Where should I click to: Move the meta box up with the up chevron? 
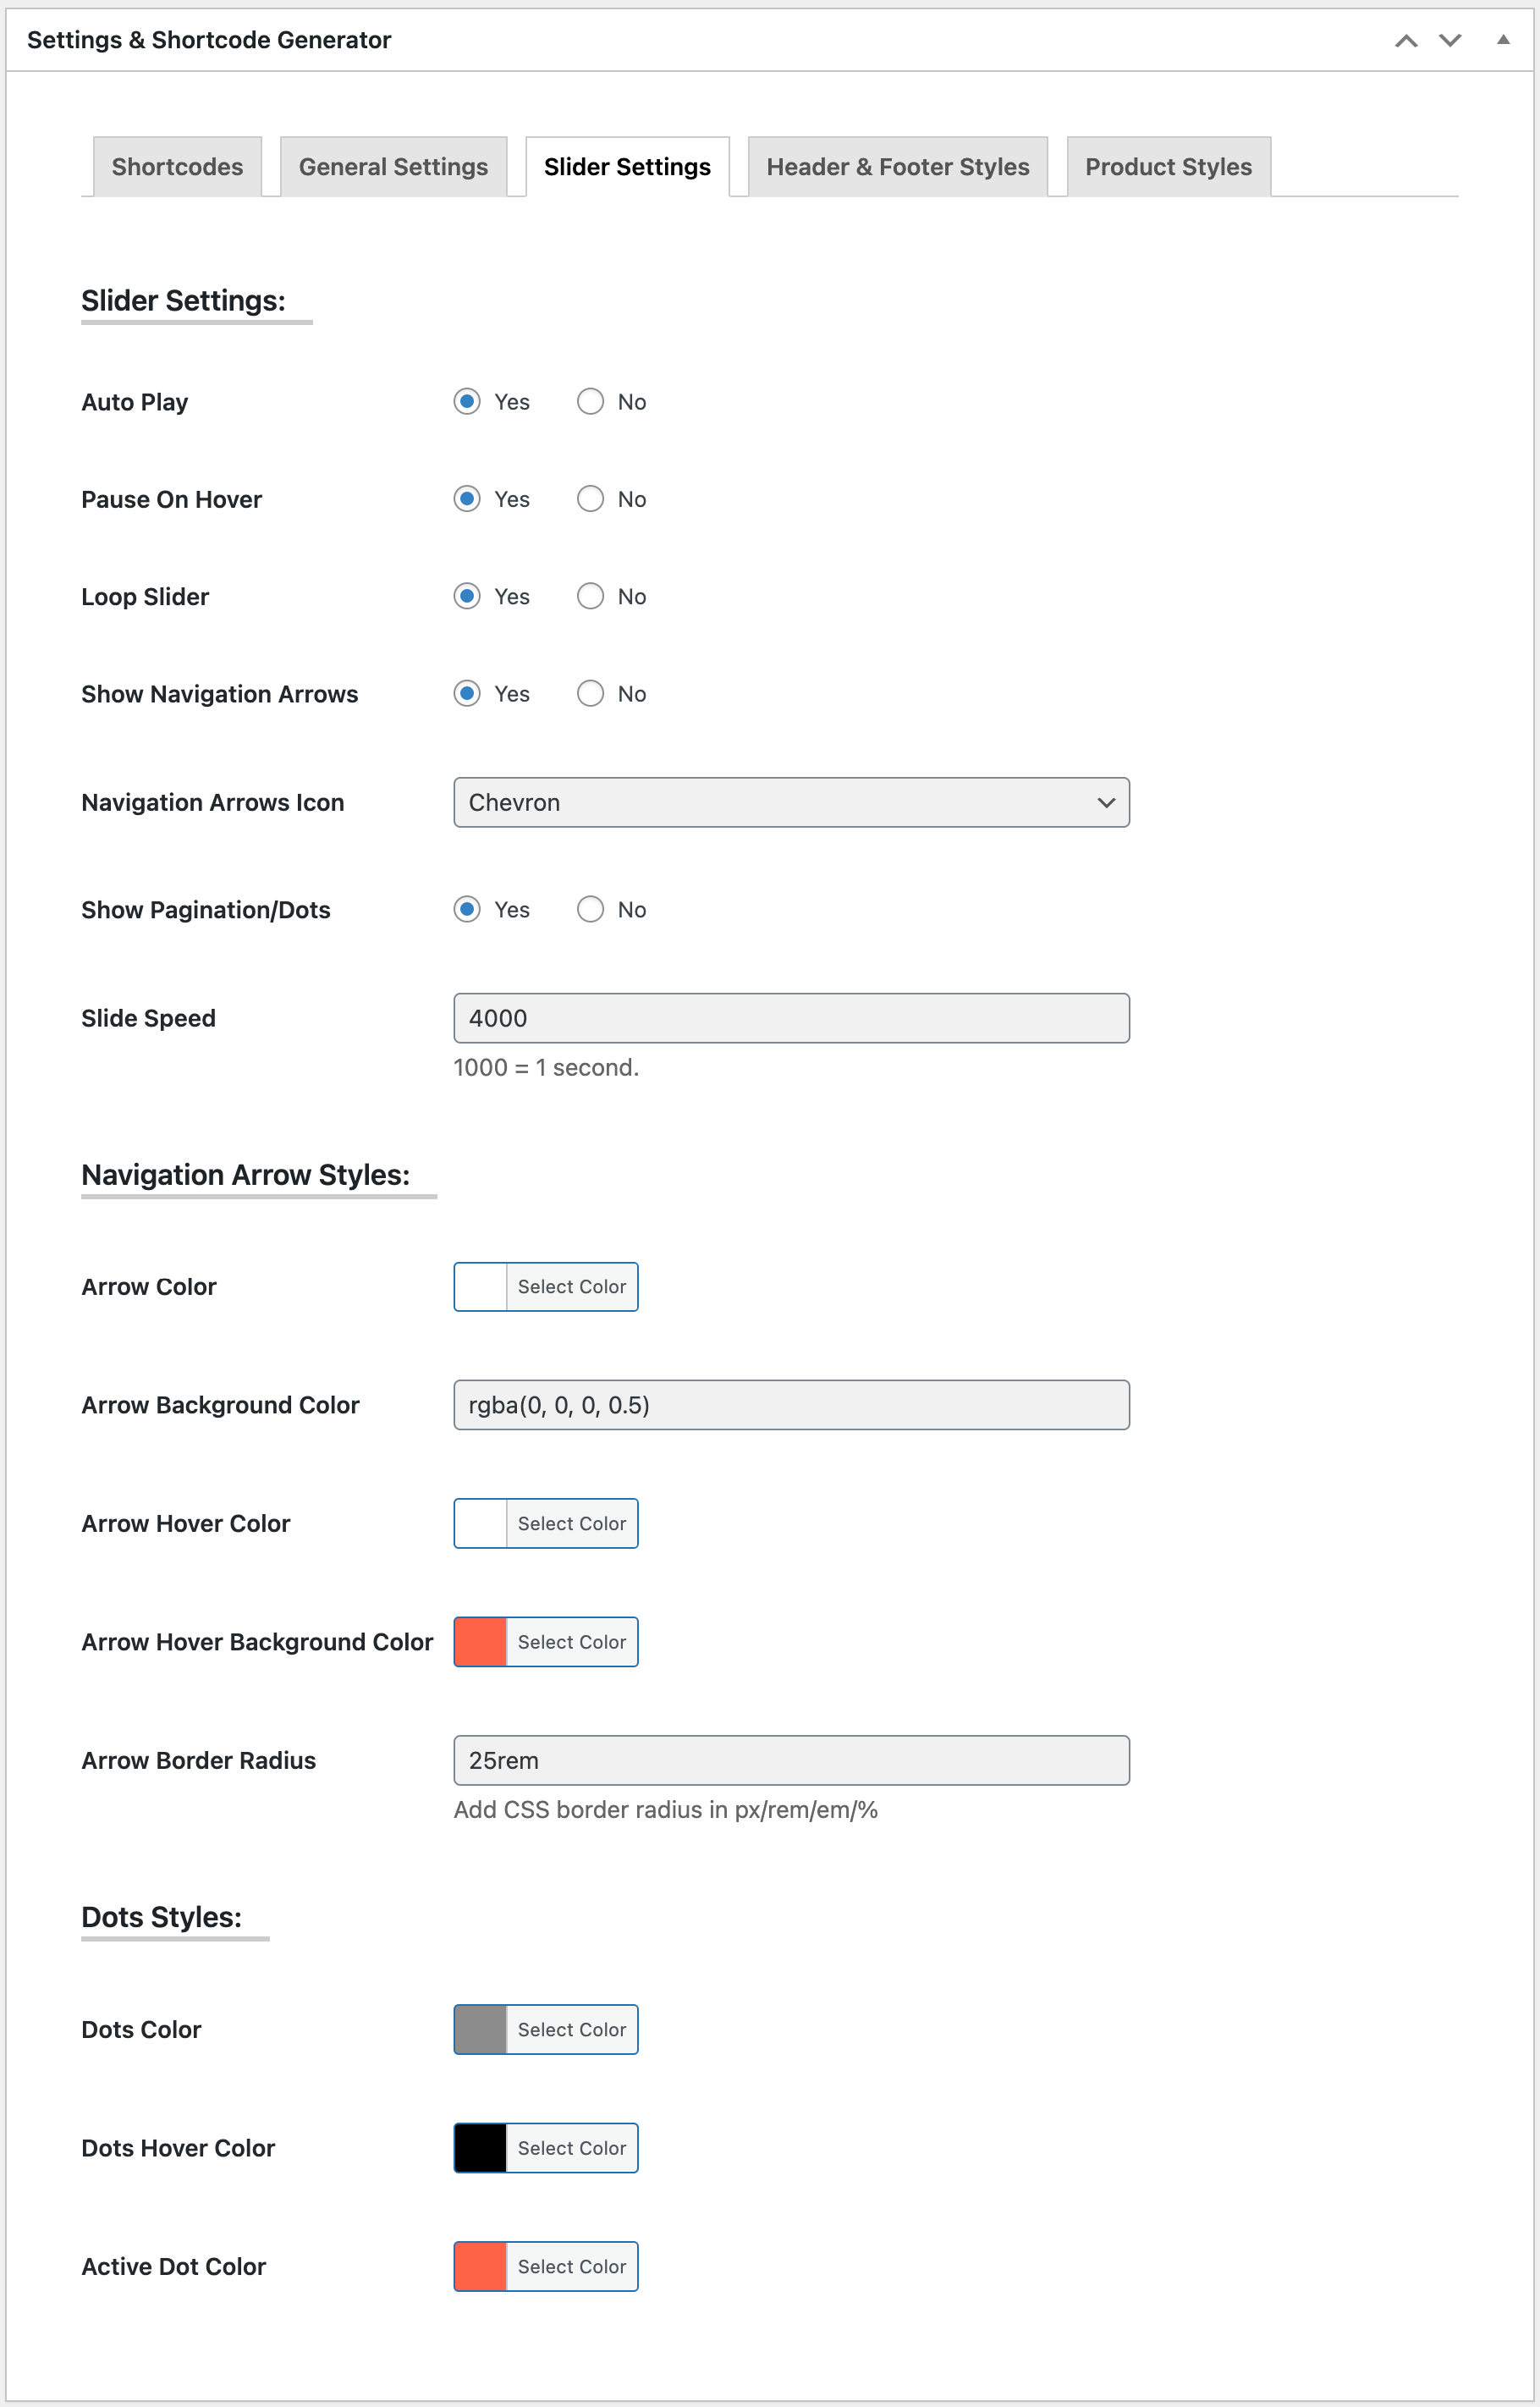coord(1406,40)
